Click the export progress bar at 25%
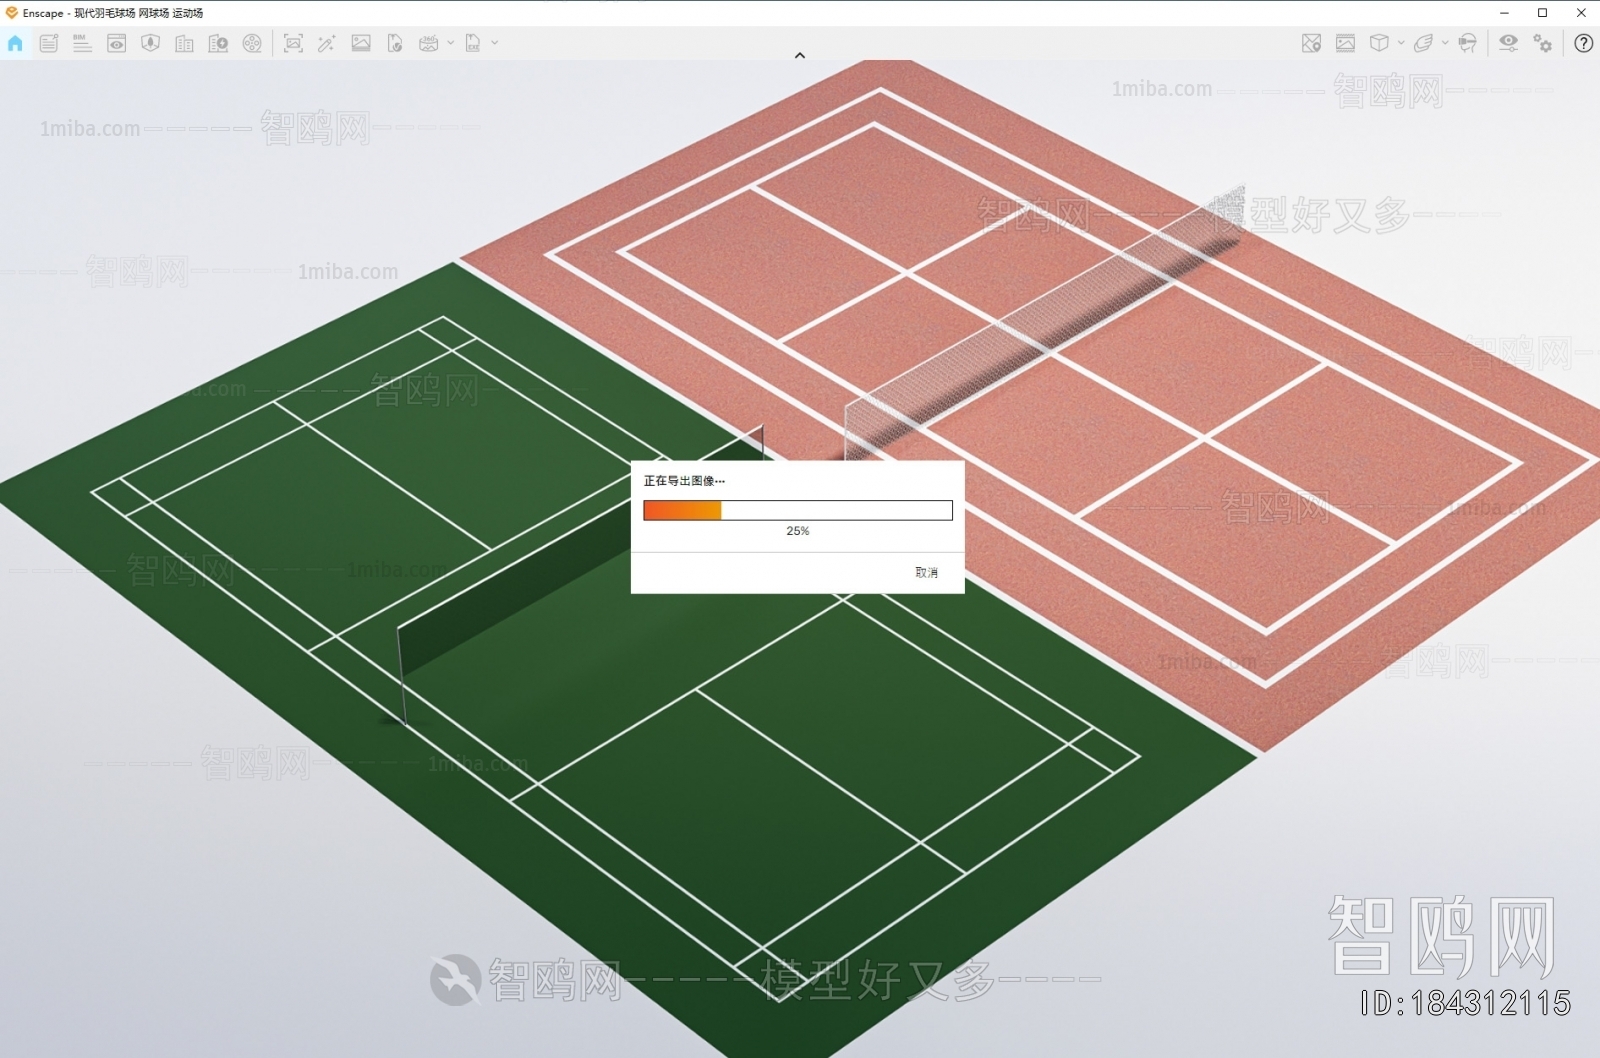The width and height of the screenshot is (1600, 1058). (797, 511)
